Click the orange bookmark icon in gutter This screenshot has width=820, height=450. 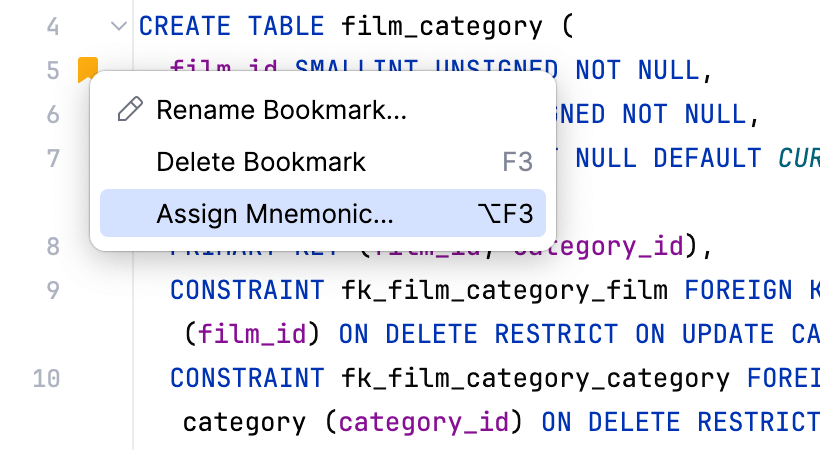(x=88, y=68)
